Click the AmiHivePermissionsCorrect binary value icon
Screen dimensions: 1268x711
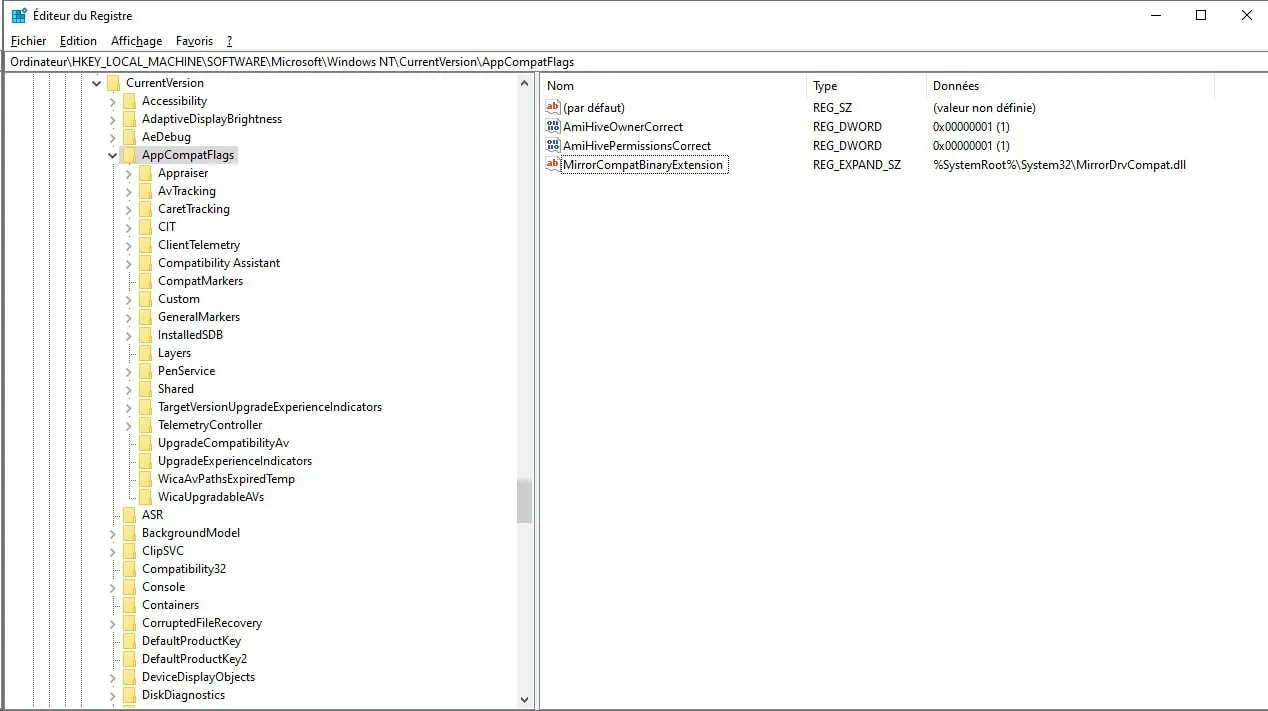pos(553,146)
